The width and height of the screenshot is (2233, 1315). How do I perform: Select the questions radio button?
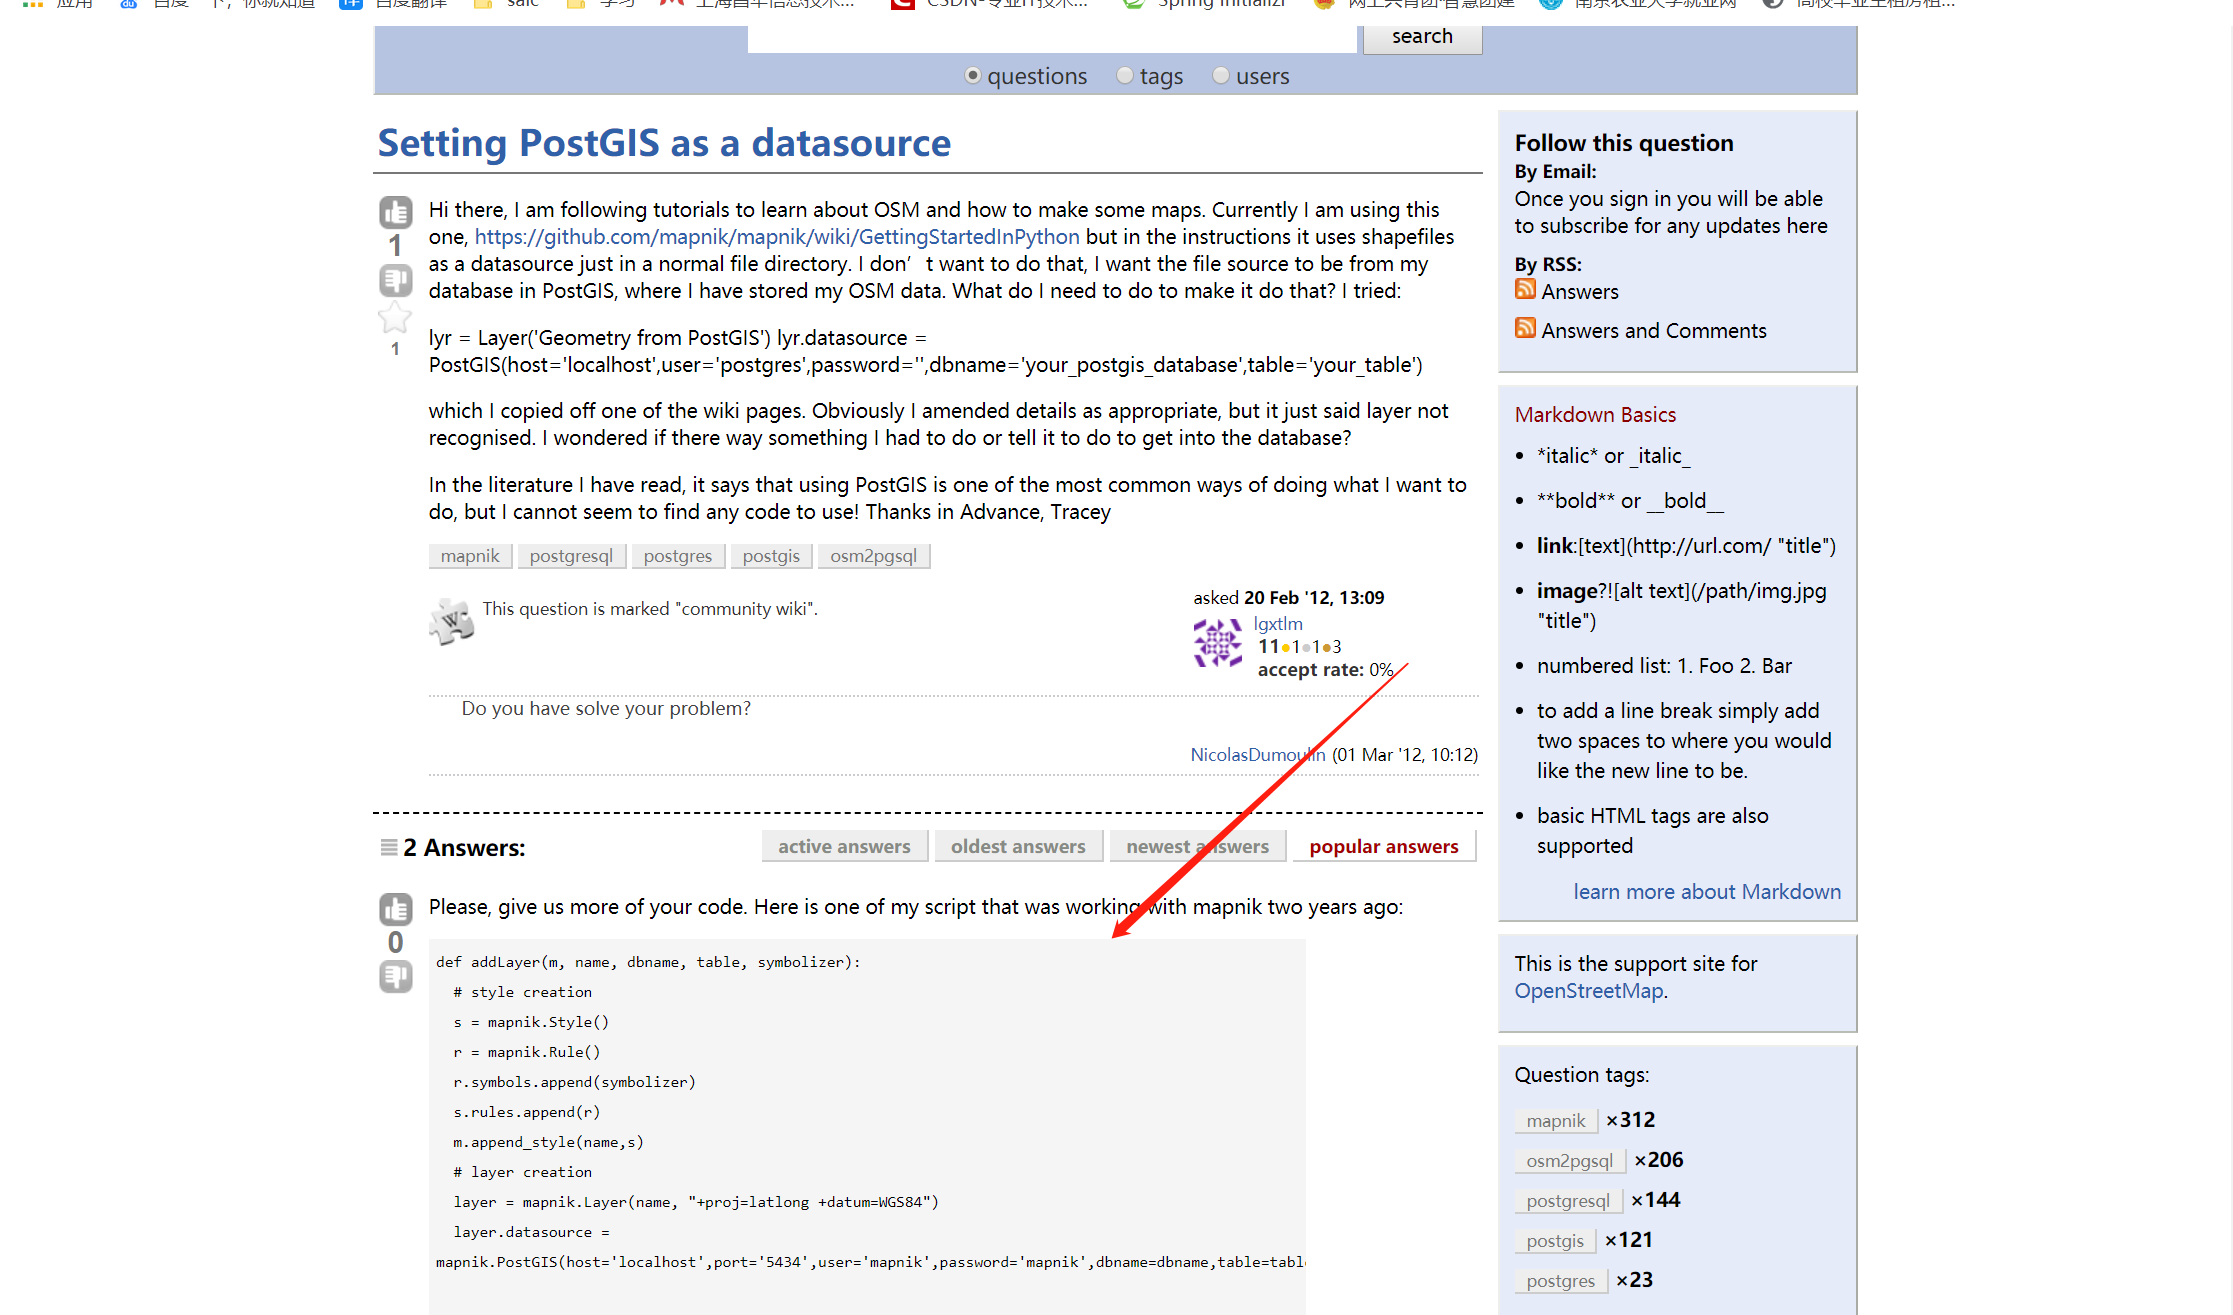point(972,76)
